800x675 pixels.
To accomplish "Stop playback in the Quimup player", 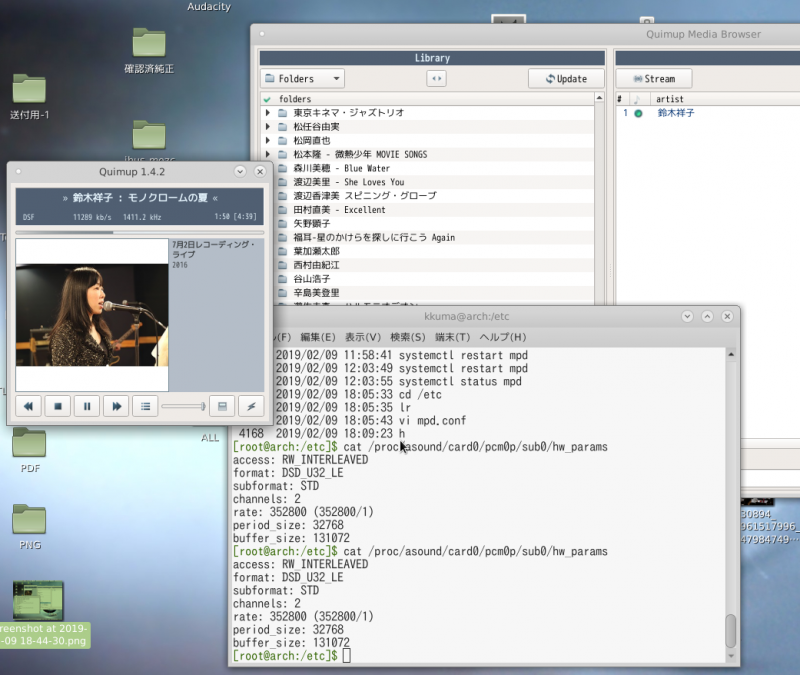I will click(x=57, y=406).
